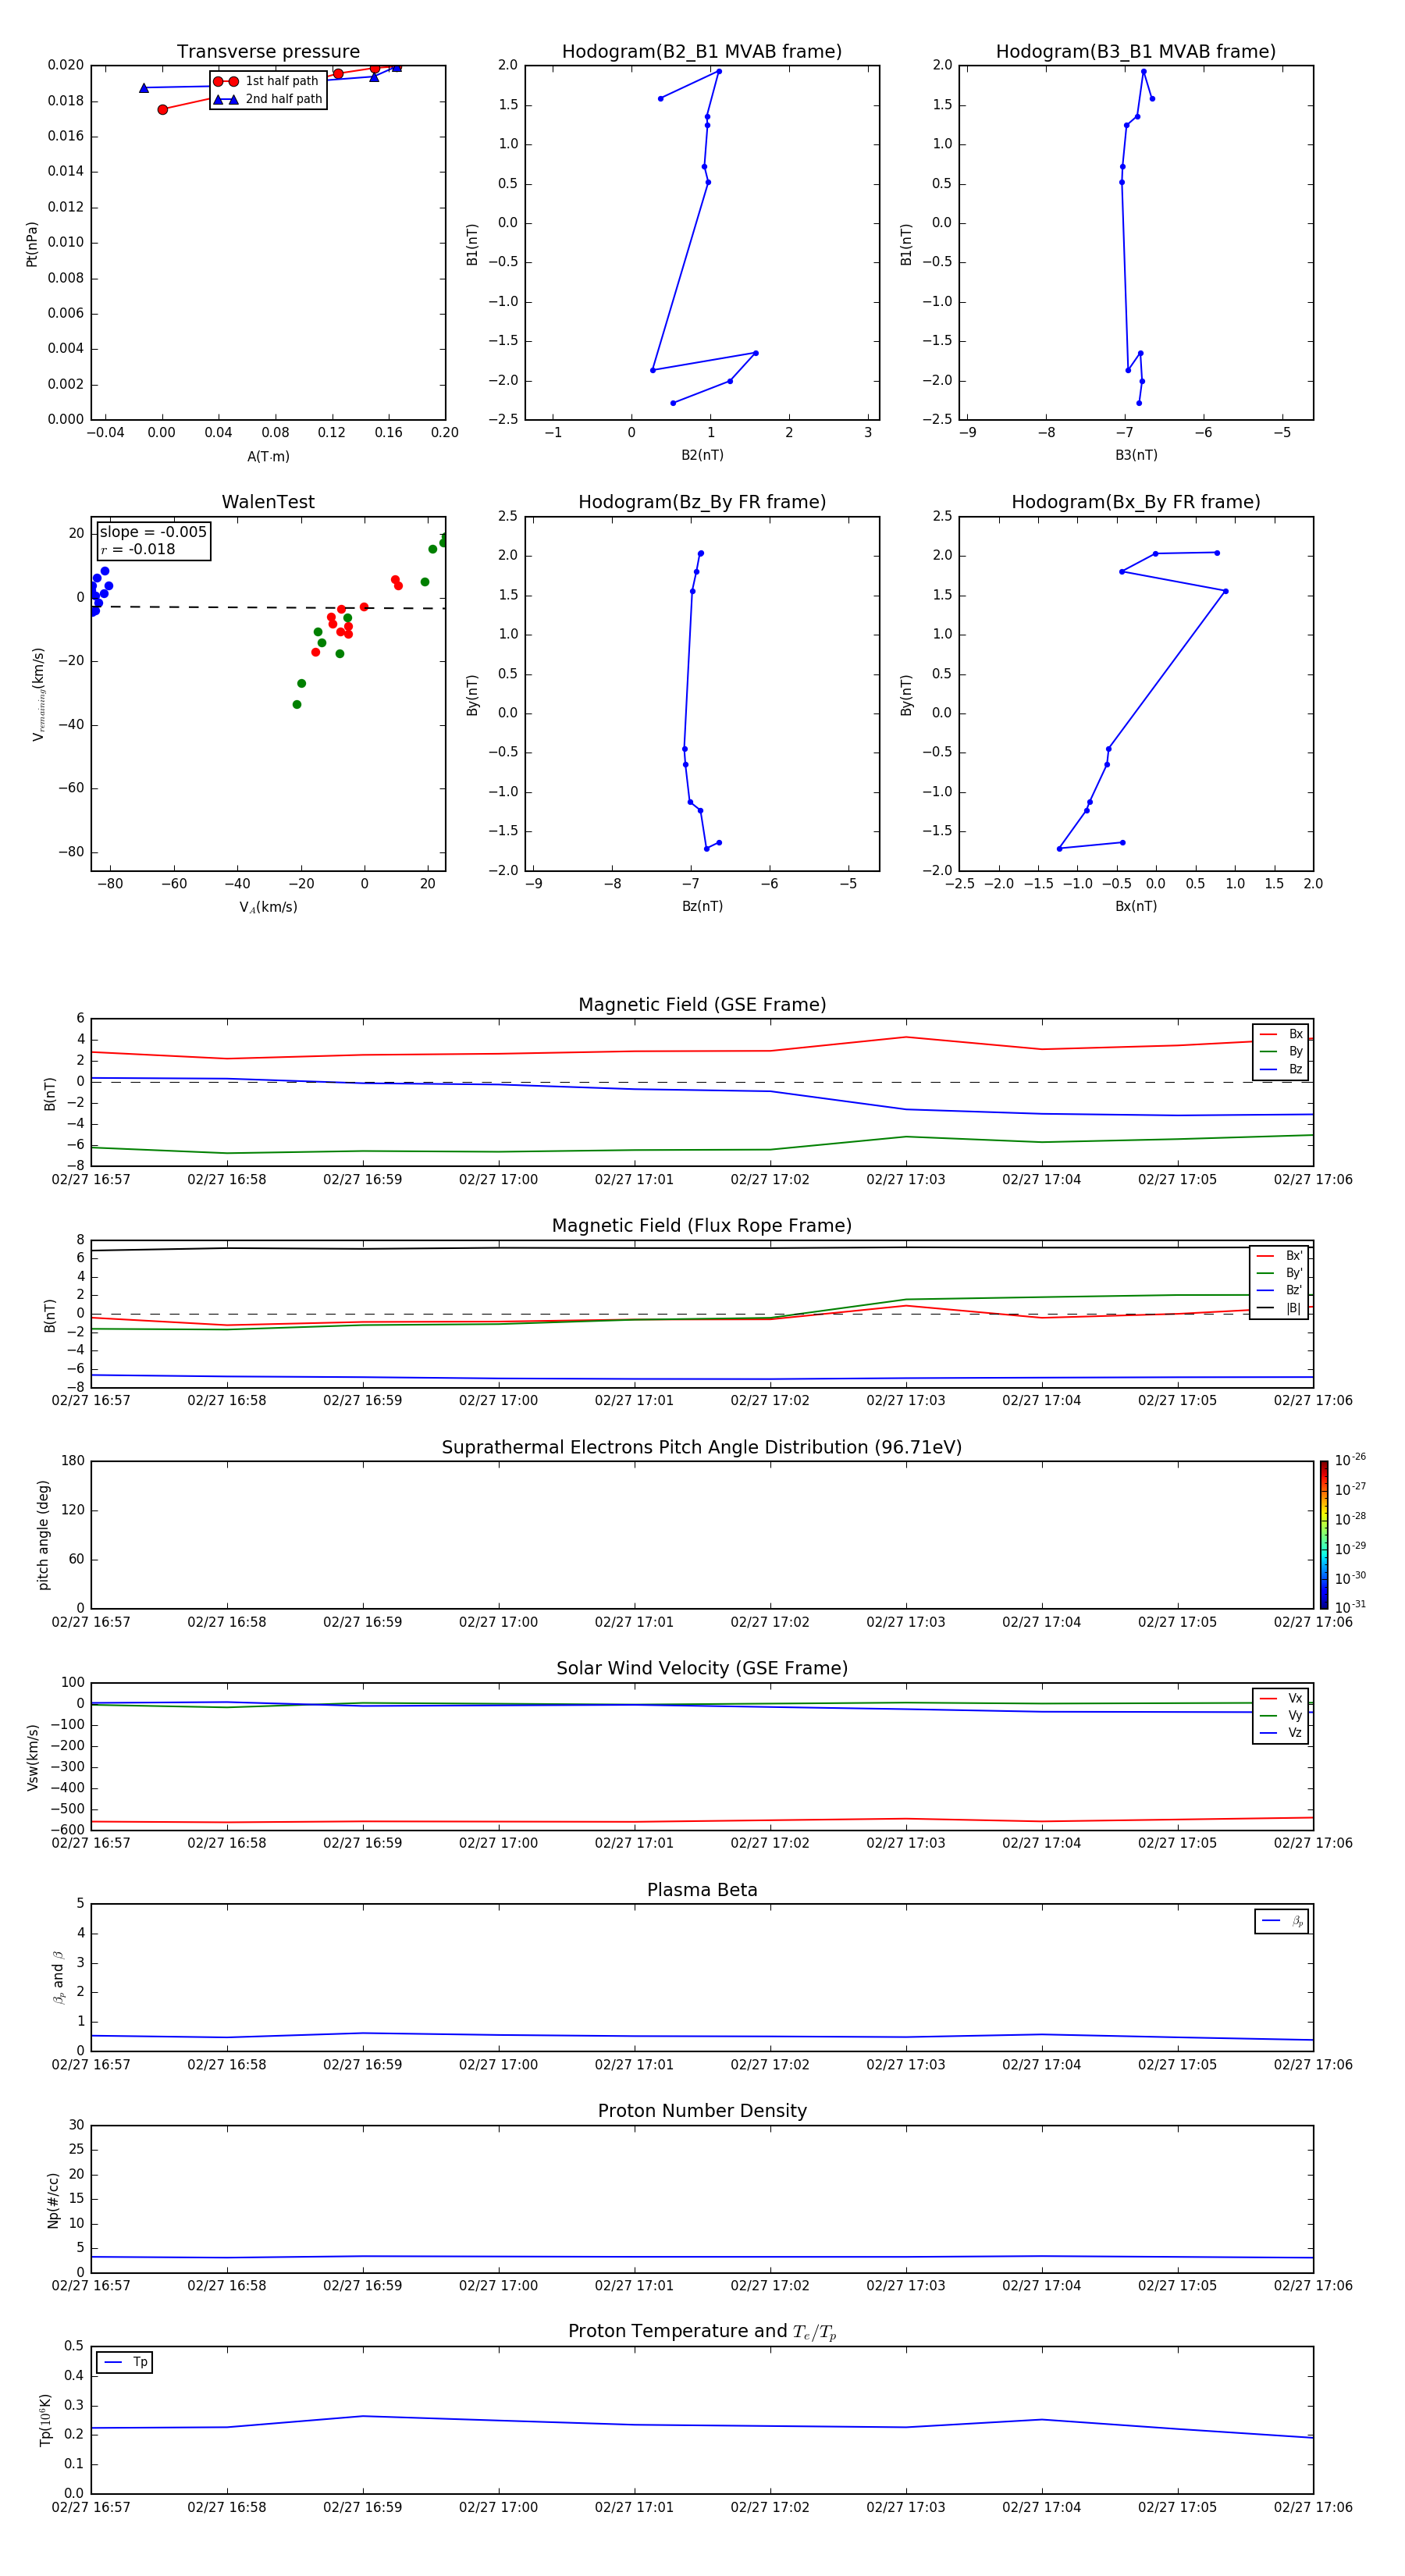Click the Transverse pressure plot title

point(268,52)
